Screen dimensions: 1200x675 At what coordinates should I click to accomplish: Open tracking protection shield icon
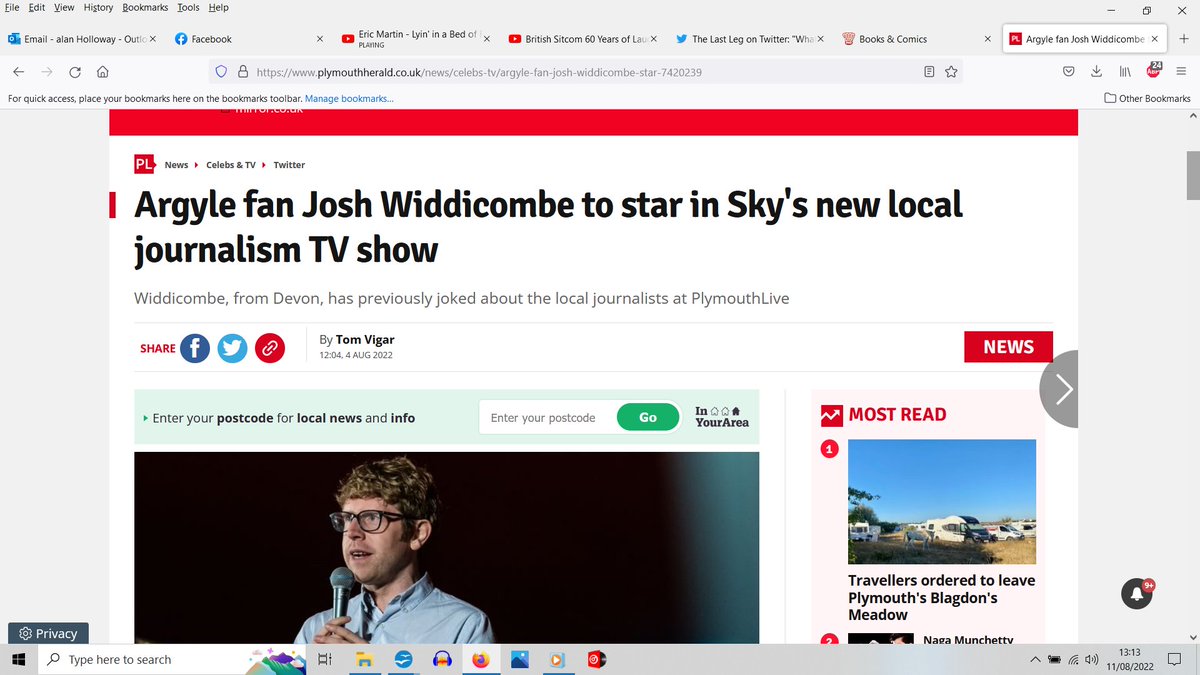click(x=222, y=72)
